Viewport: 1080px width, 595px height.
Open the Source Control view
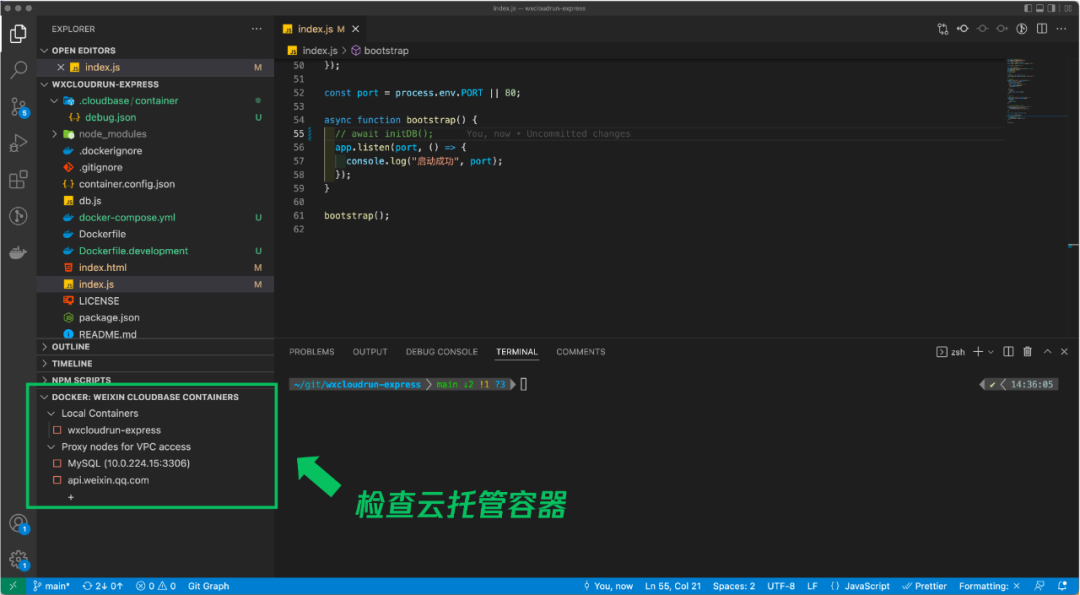click(x=18, y=106)
